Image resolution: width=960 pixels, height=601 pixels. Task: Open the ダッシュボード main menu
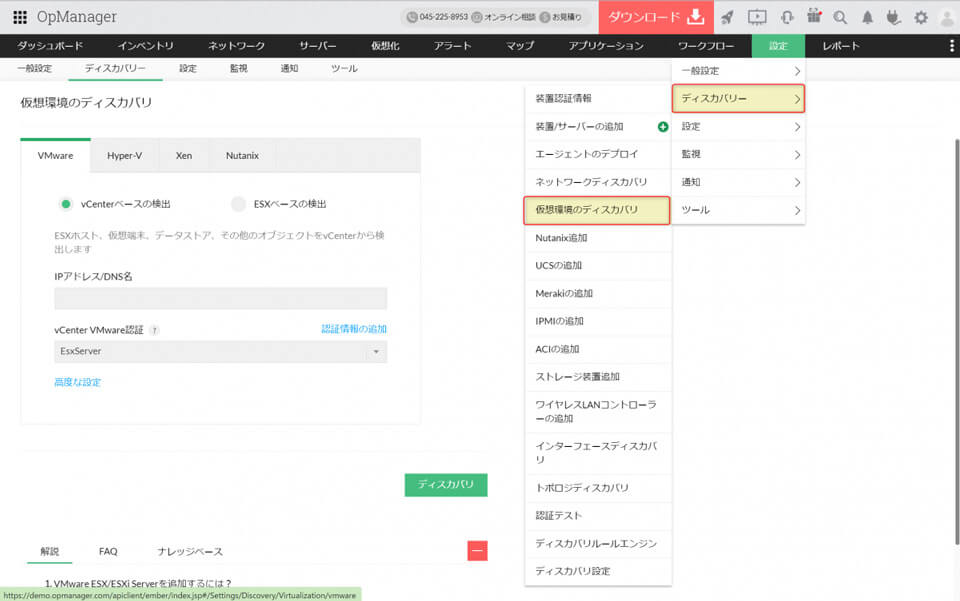coord(50,46)
